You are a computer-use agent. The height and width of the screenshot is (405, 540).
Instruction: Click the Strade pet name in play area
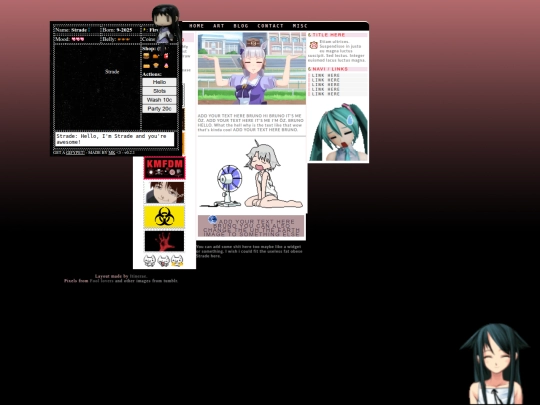(112, 72)
